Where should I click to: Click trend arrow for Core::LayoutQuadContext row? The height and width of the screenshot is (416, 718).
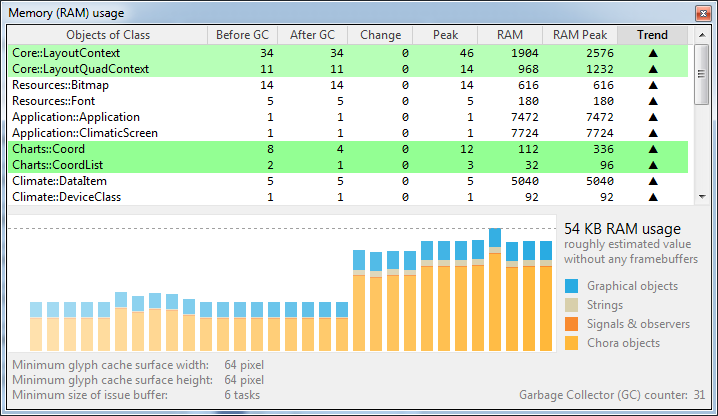pyautogui.click(x=654, y=70)
